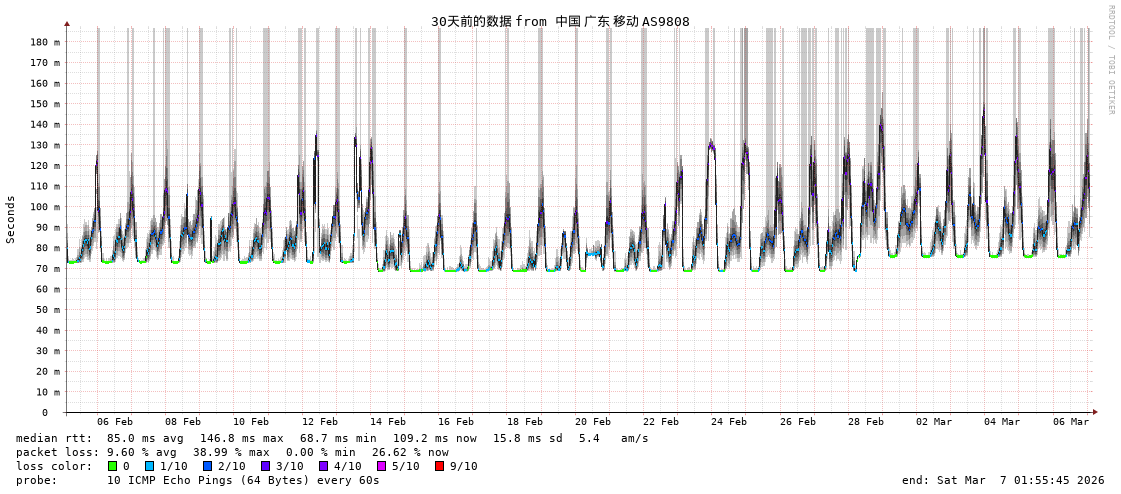Click the packet loss statistics line

click(x=232, y=452)
